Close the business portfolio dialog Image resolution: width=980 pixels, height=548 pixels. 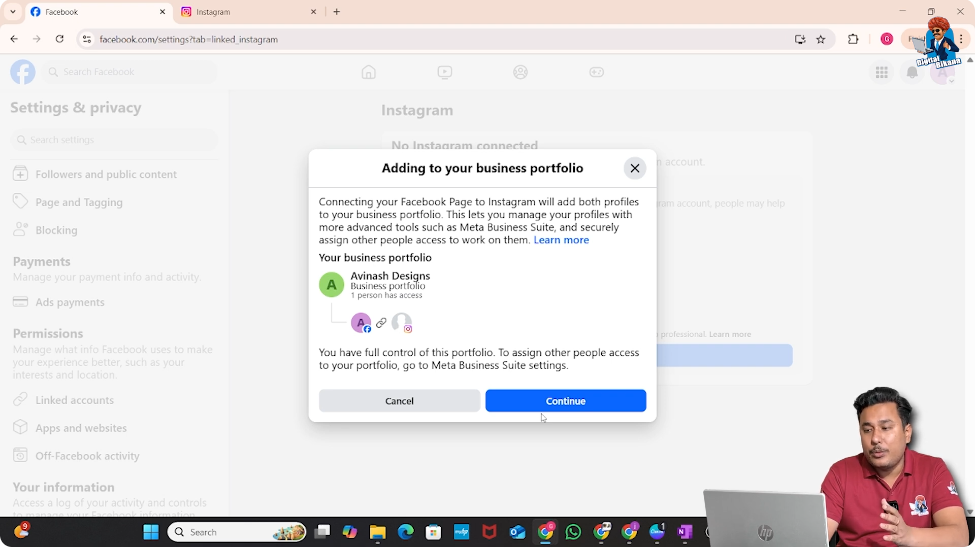click(x=634, y=168)
